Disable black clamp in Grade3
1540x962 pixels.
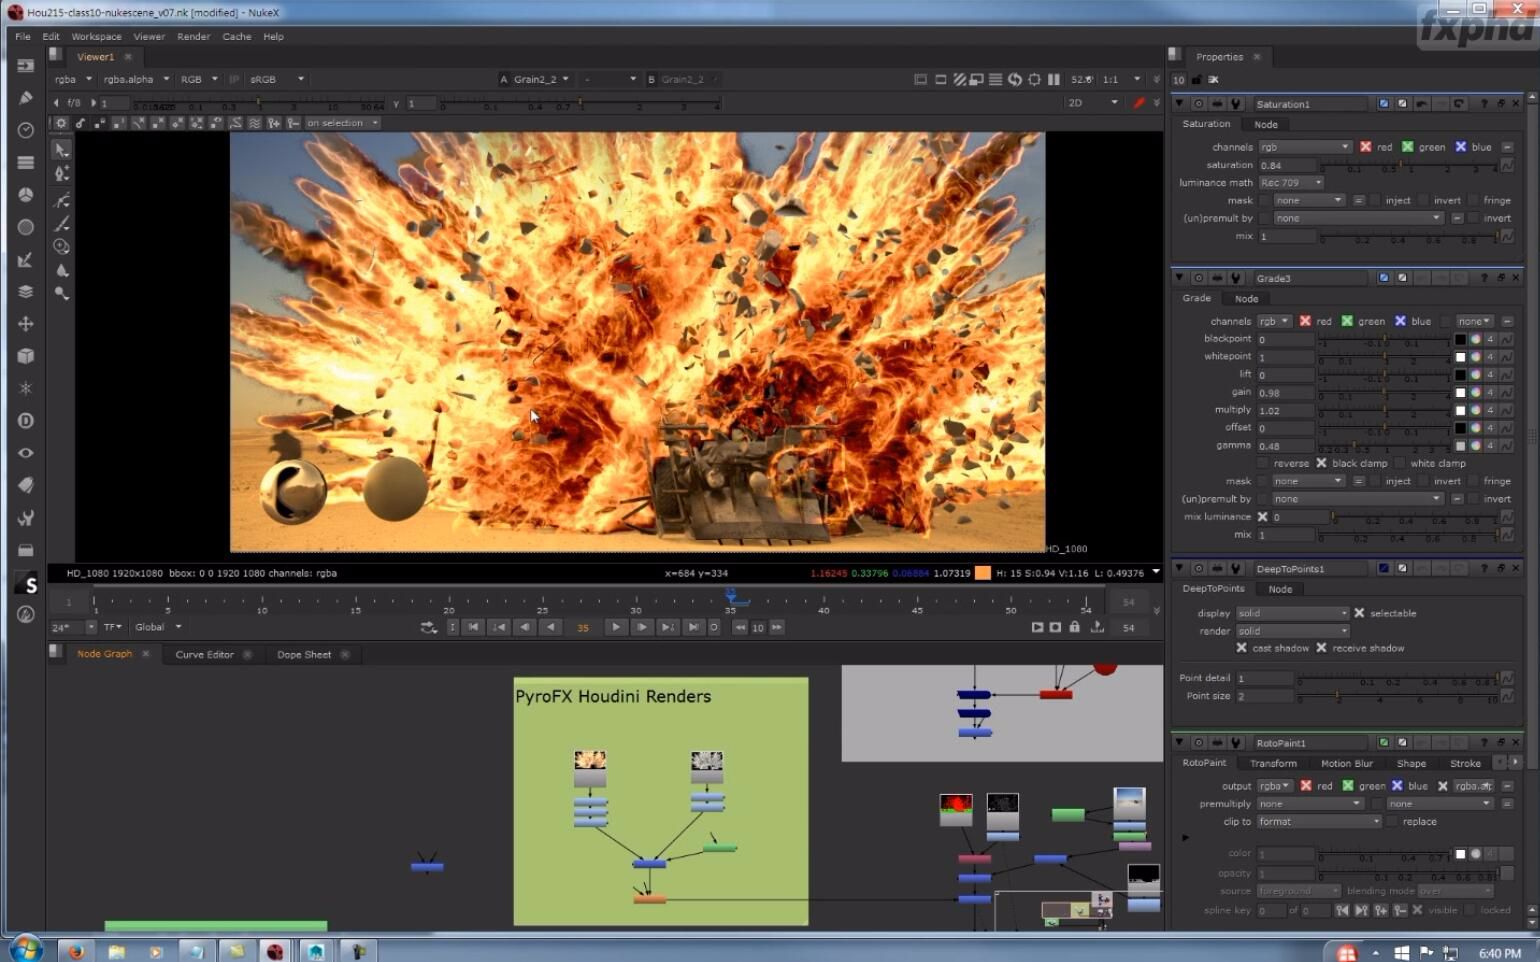click(1321, 463)
